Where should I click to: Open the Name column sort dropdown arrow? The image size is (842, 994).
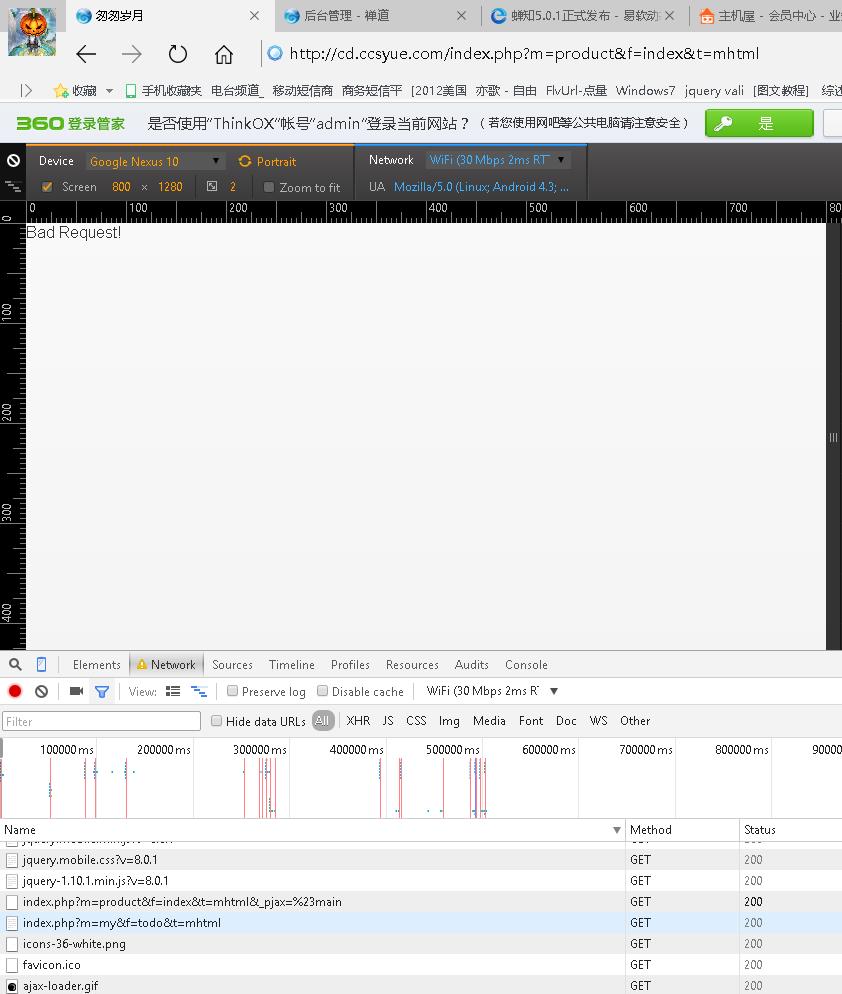[616, 830]
